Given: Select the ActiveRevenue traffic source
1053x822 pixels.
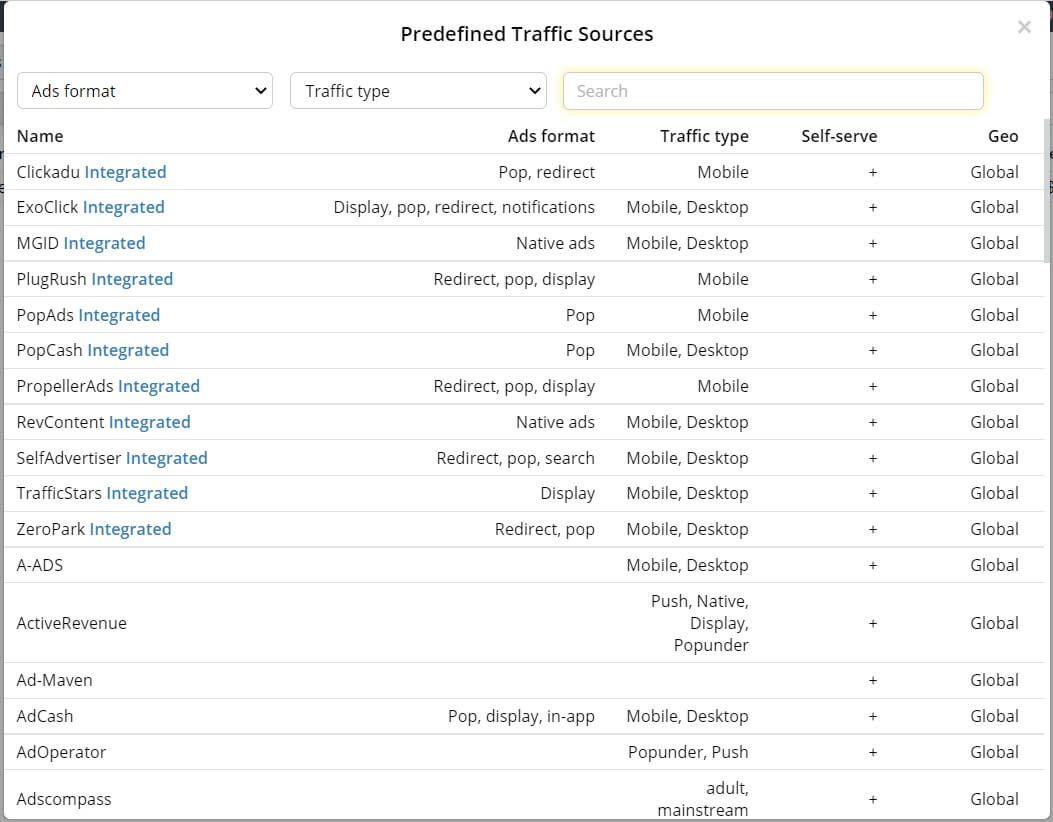Looking at the screenshot, I should tap(72, 623).
